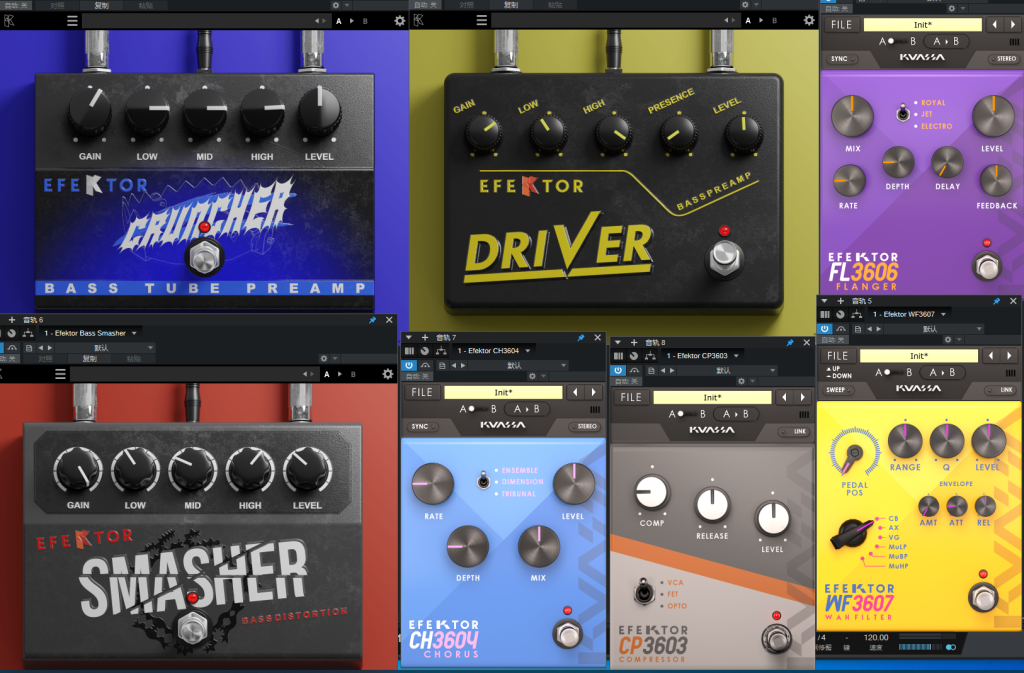Select 复制 above the Cruncher plugin
This screenshot has height=673, width=1024.
[101, 5]
